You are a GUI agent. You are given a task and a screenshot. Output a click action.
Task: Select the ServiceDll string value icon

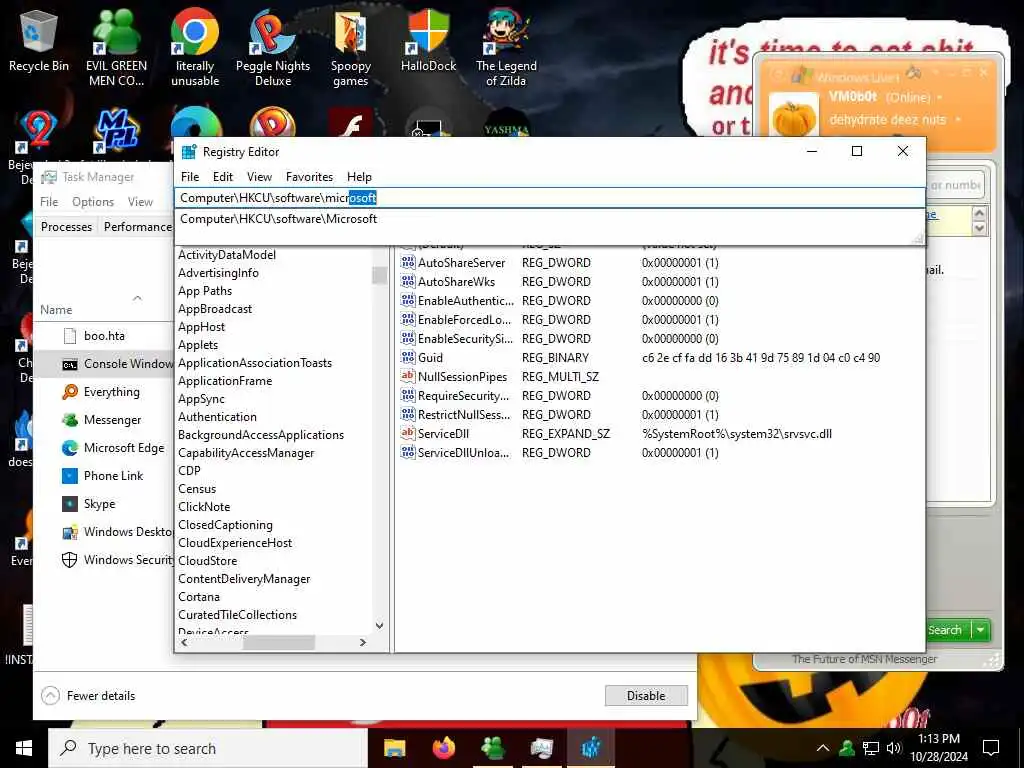408,433
